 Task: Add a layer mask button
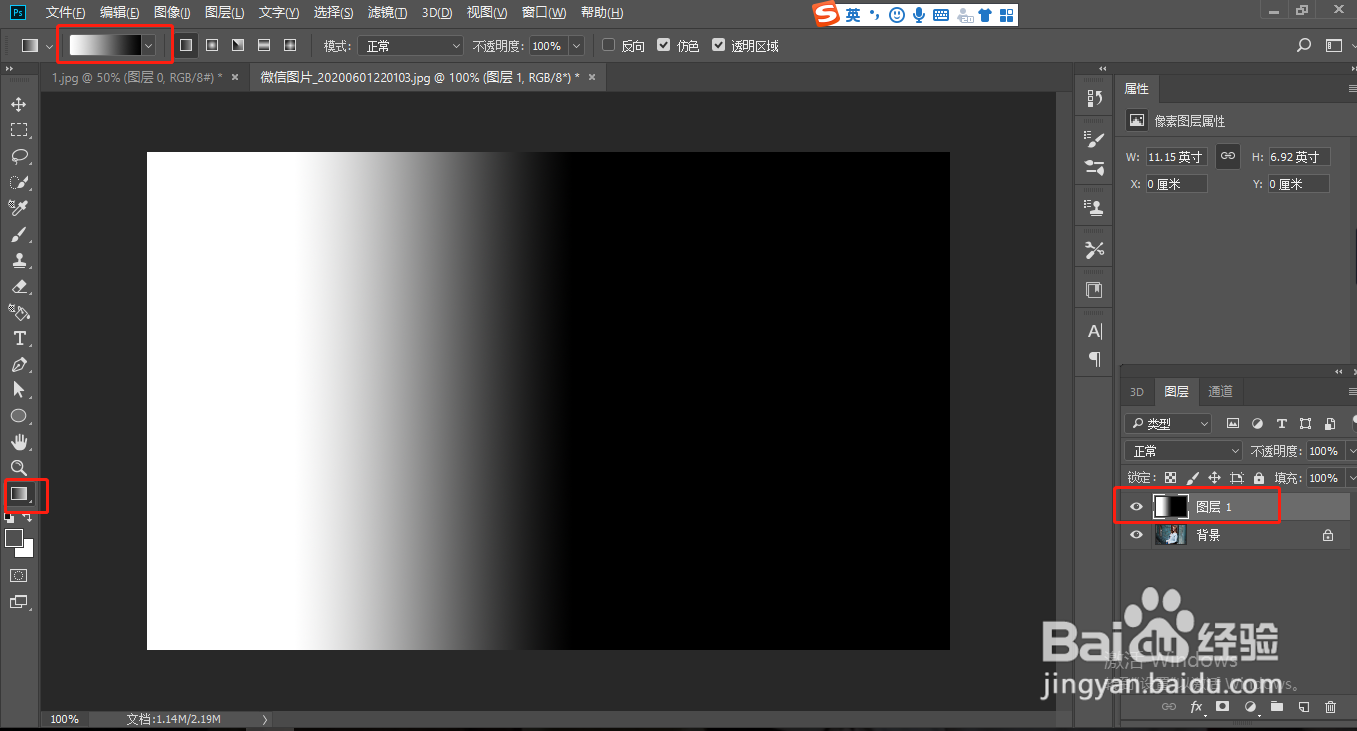click(1222, 707)
